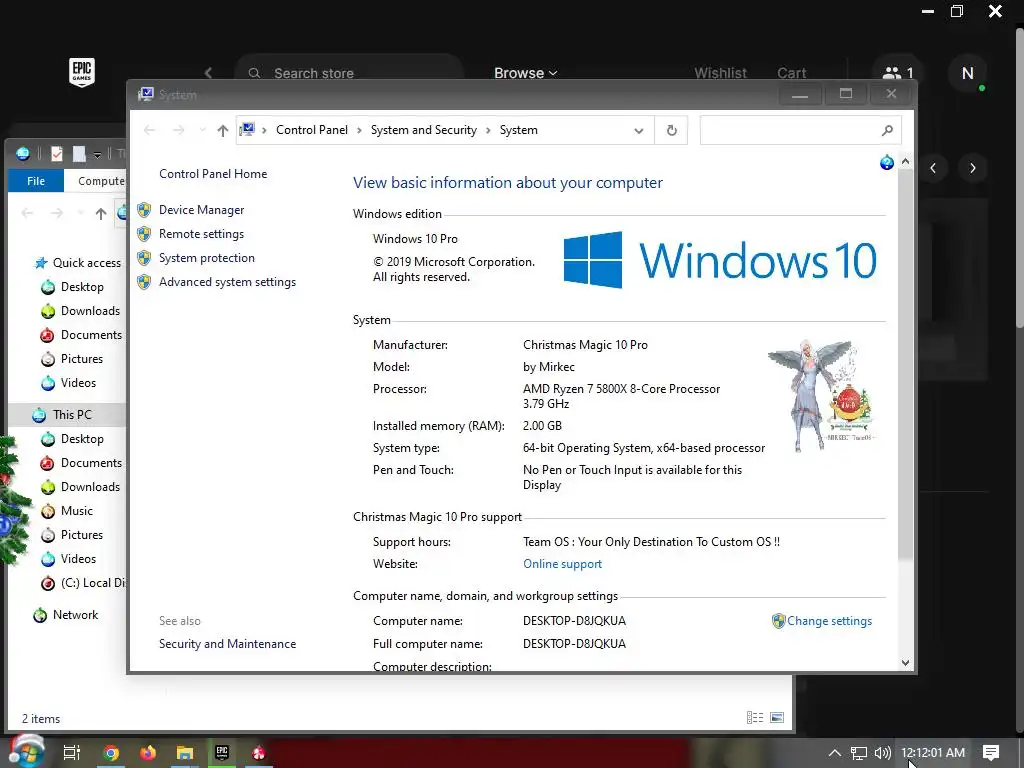Select Pictures under Quick access
Screen dimensions: 1024x768
82,359
